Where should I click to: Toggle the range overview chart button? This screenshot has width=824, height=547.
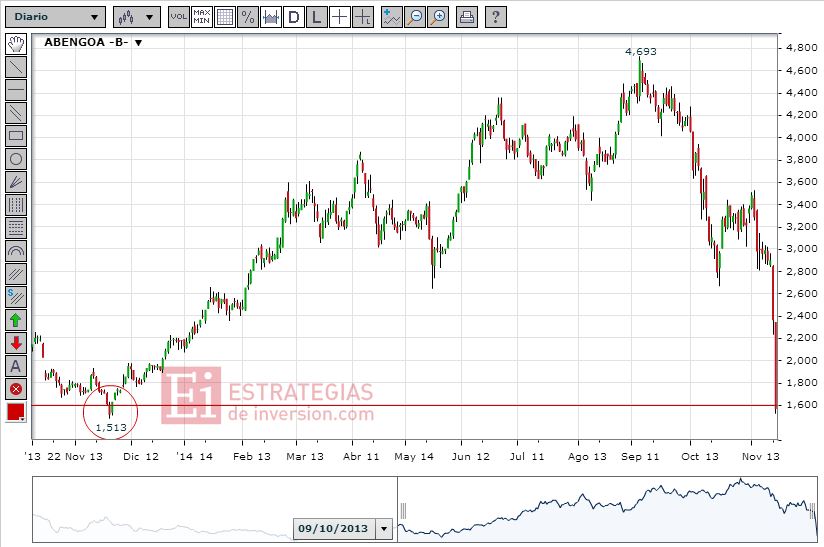[271, 17]
